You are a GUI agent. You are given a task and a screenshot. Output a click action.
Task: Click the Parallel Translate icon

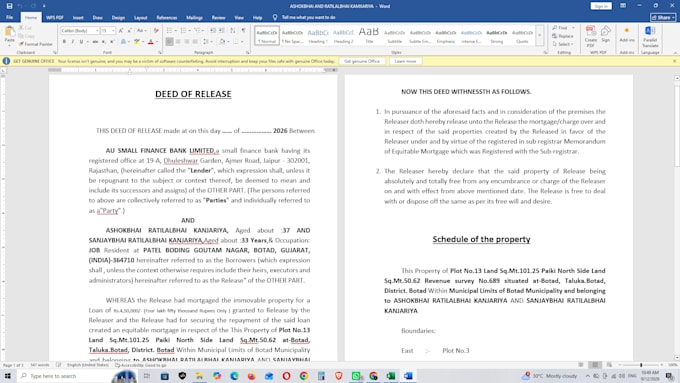point(650,36)
